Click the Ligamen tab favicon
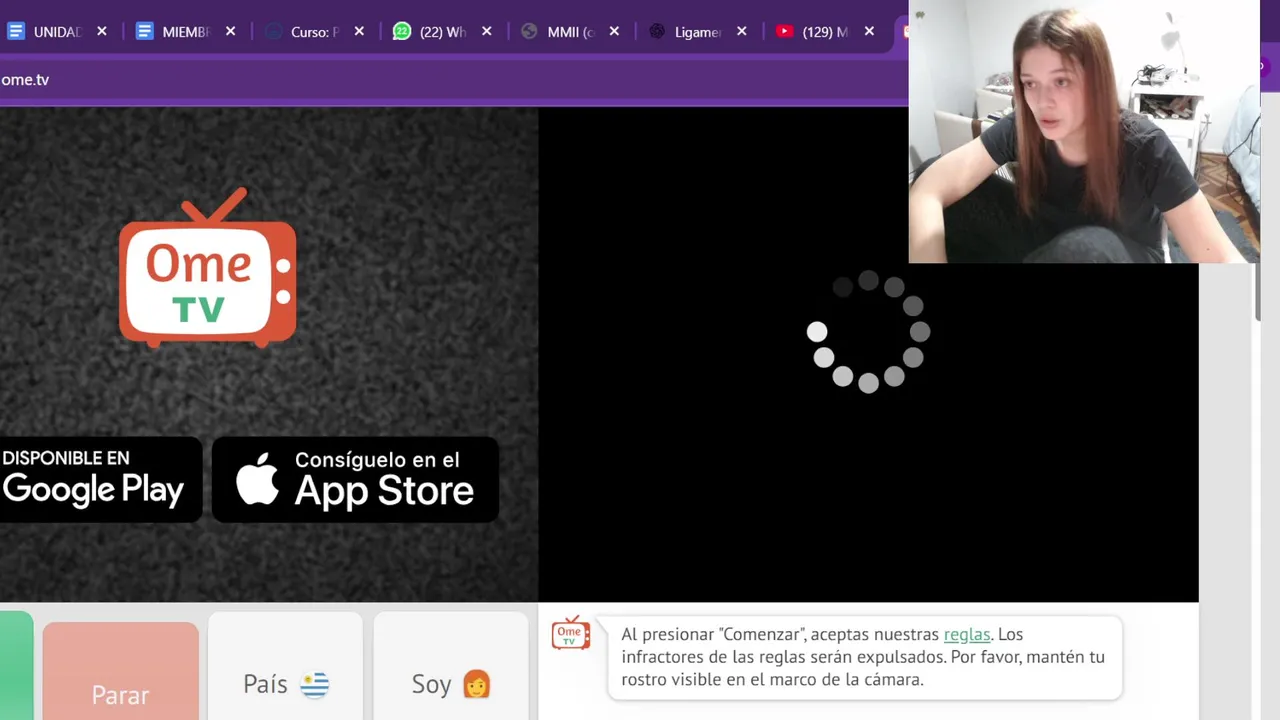 point(657,31)
